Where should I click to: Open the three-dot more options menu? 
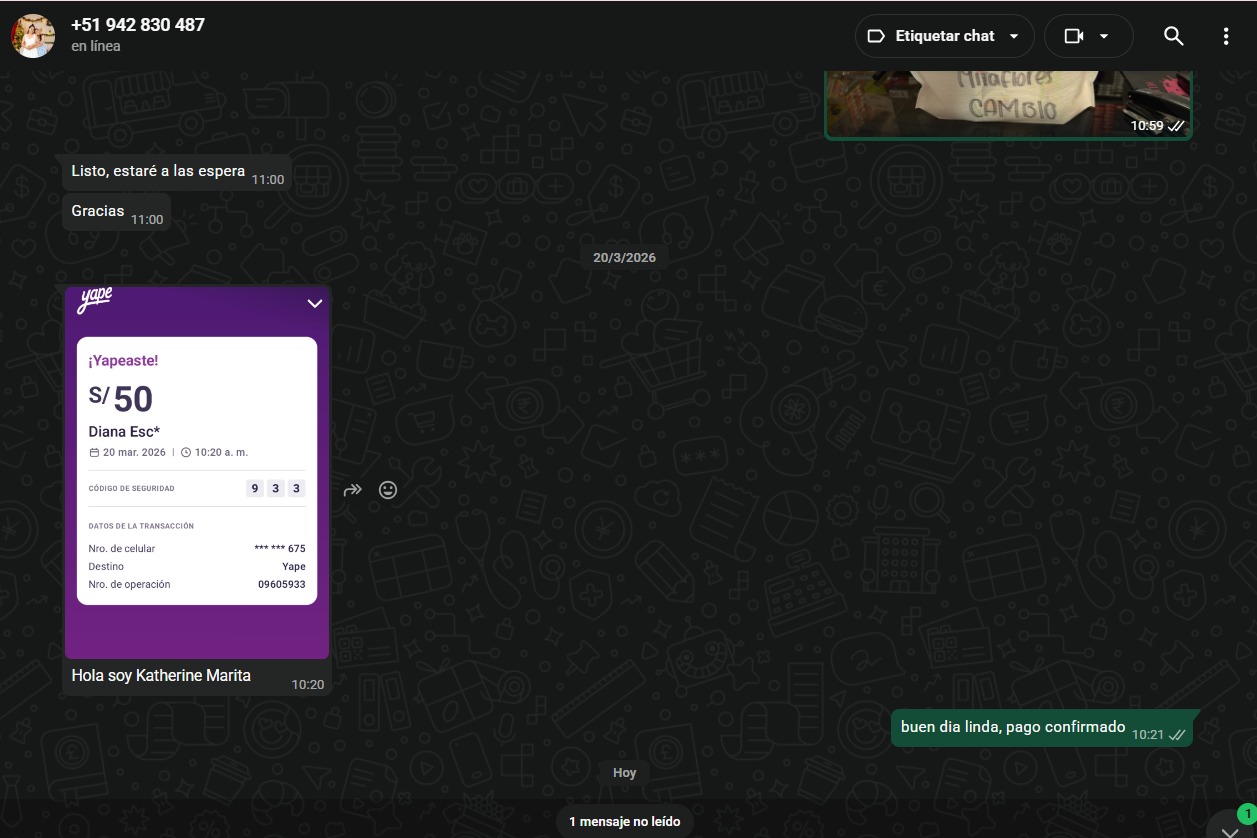1225,36
